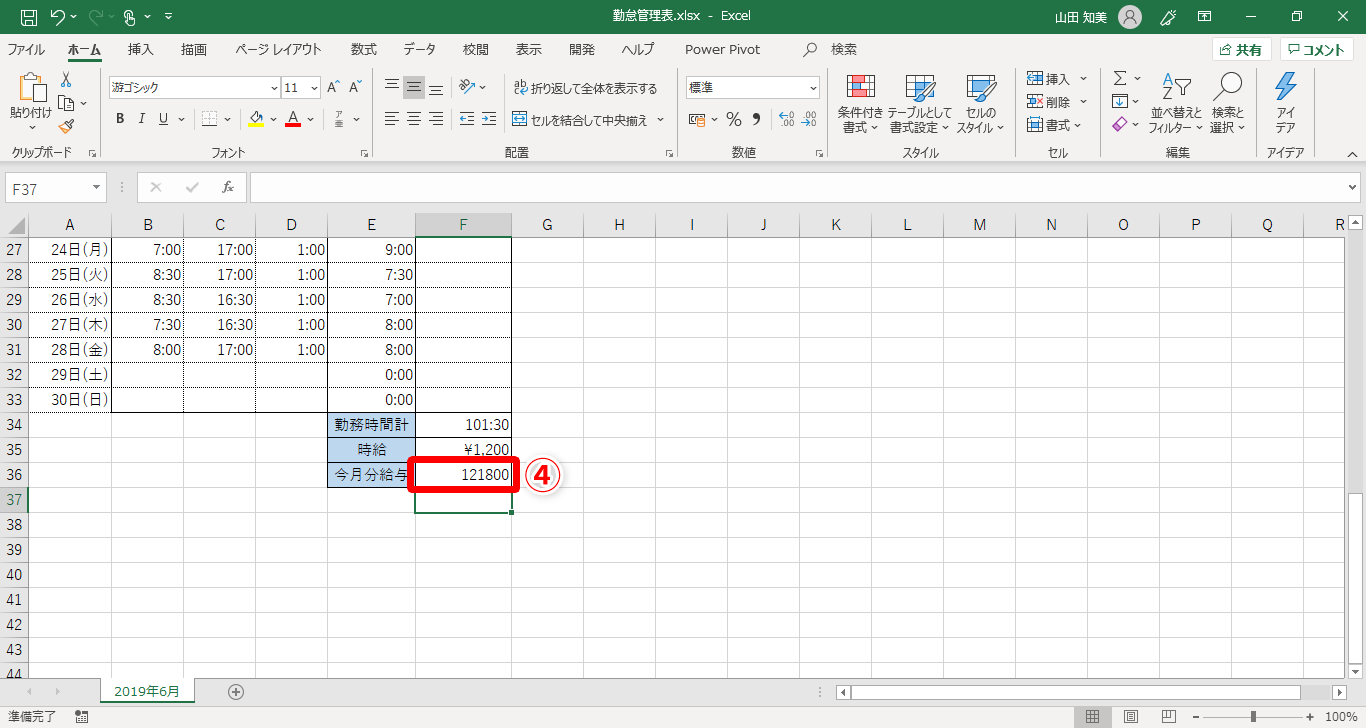
Task: Click the Conditional Formatting icon
Action: [861, 105]
